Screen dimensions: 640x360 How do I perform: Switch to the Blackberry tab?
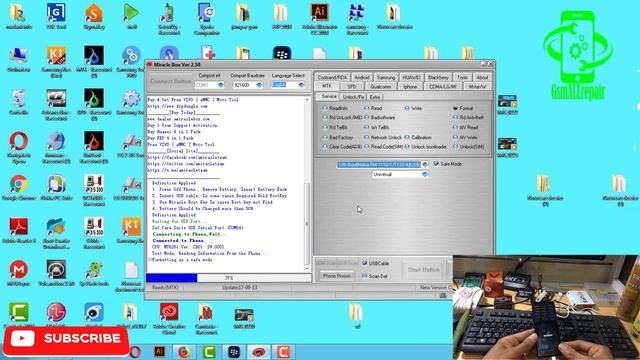coord(438,77)
